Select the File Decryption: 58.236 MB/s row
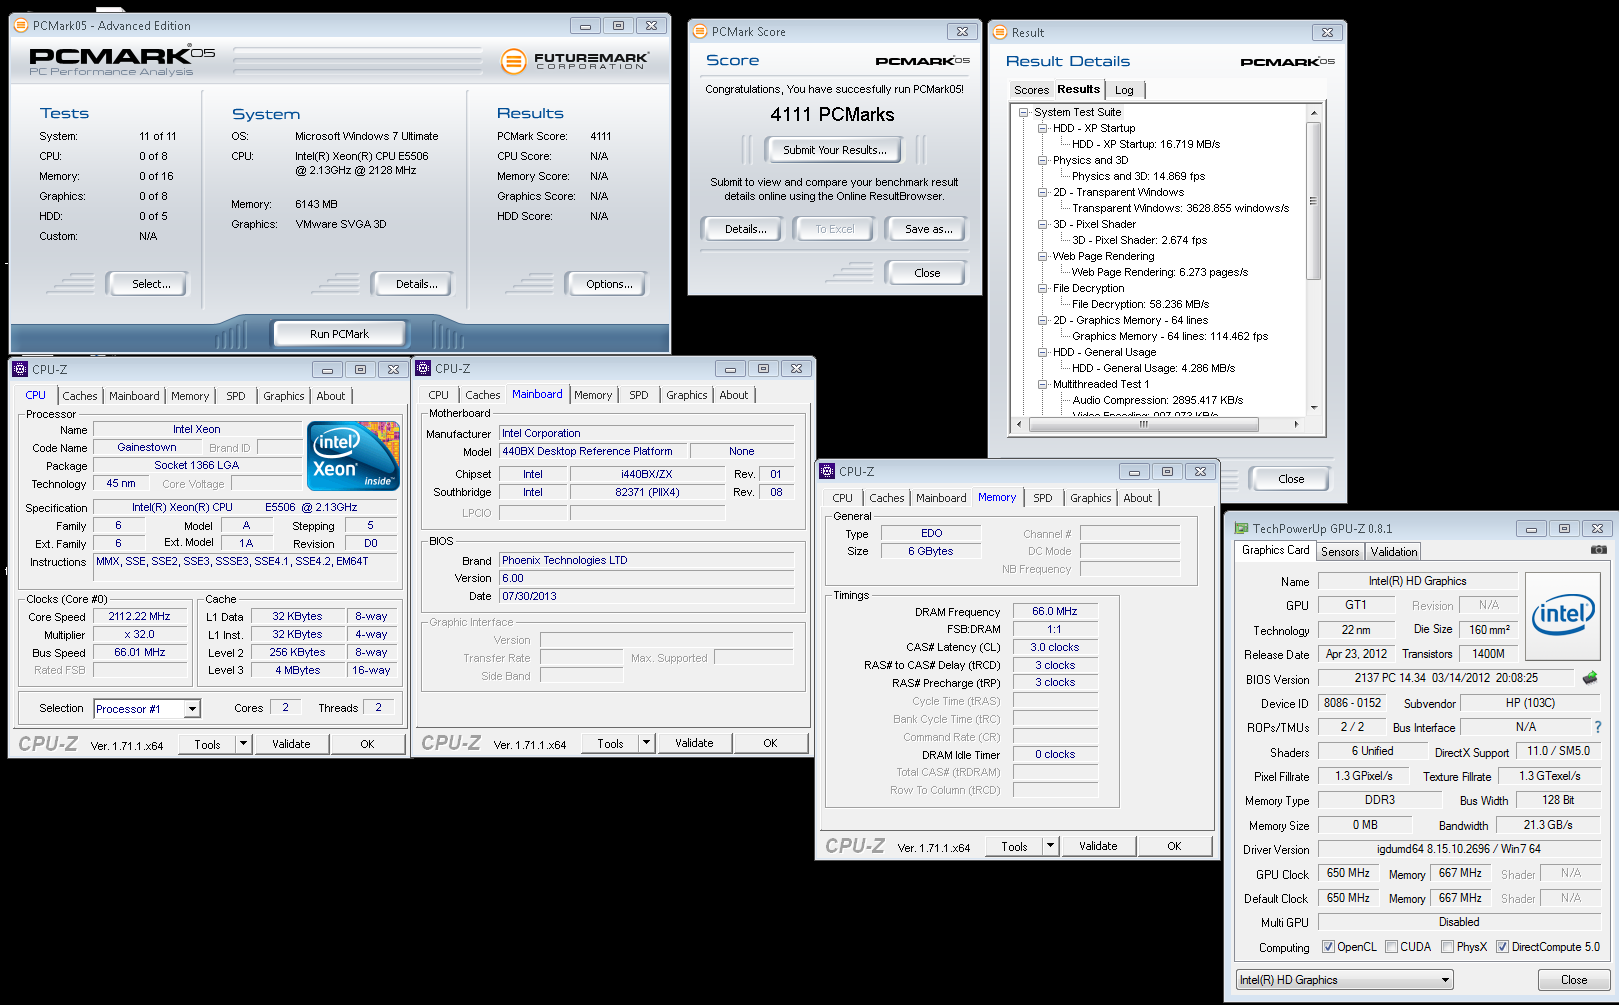The image size is (1619, 1005). (1140, 304)
